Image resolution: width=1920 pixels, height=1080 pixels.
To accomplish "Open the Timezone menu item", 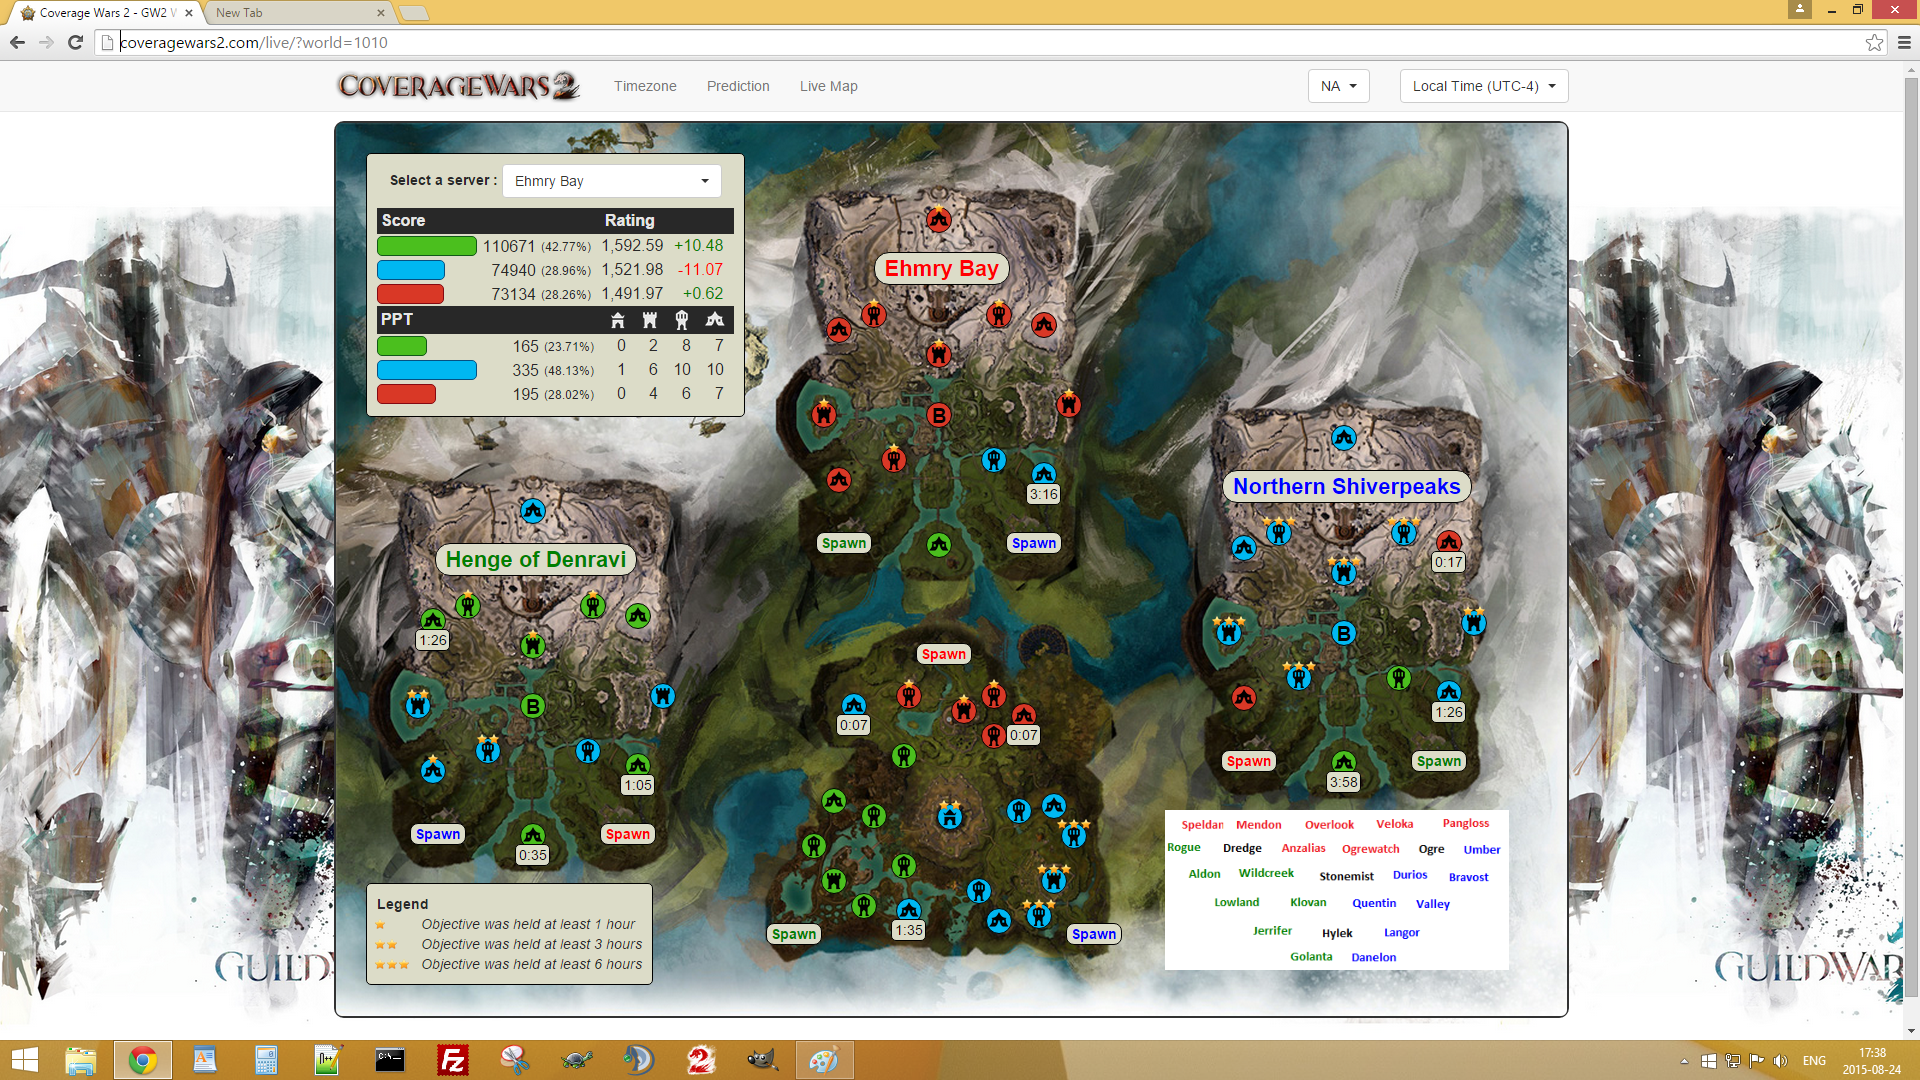I will (x=645, y=86).
